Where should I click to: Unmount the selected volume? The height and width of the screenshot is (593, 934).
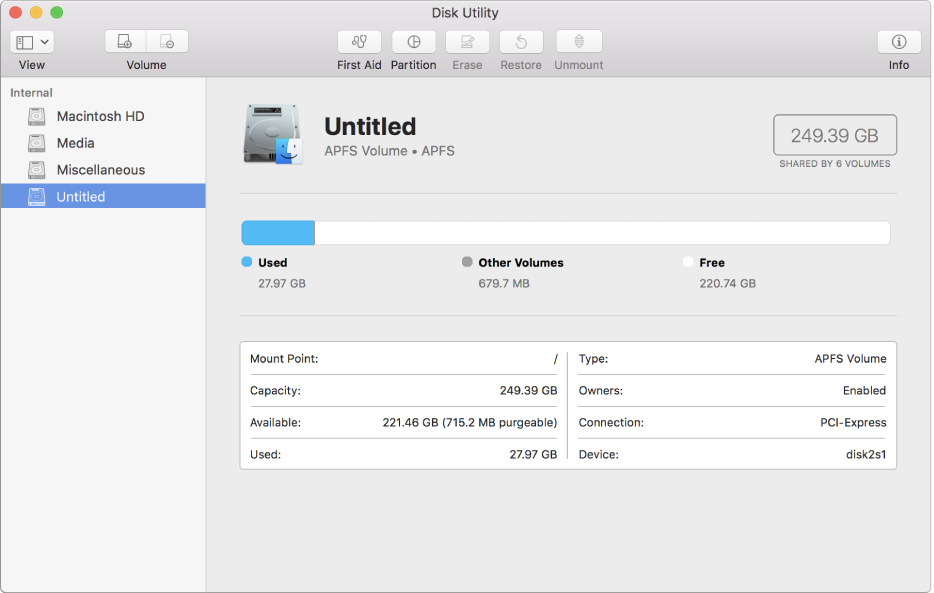pyautogui.click(x=578, y=42)
